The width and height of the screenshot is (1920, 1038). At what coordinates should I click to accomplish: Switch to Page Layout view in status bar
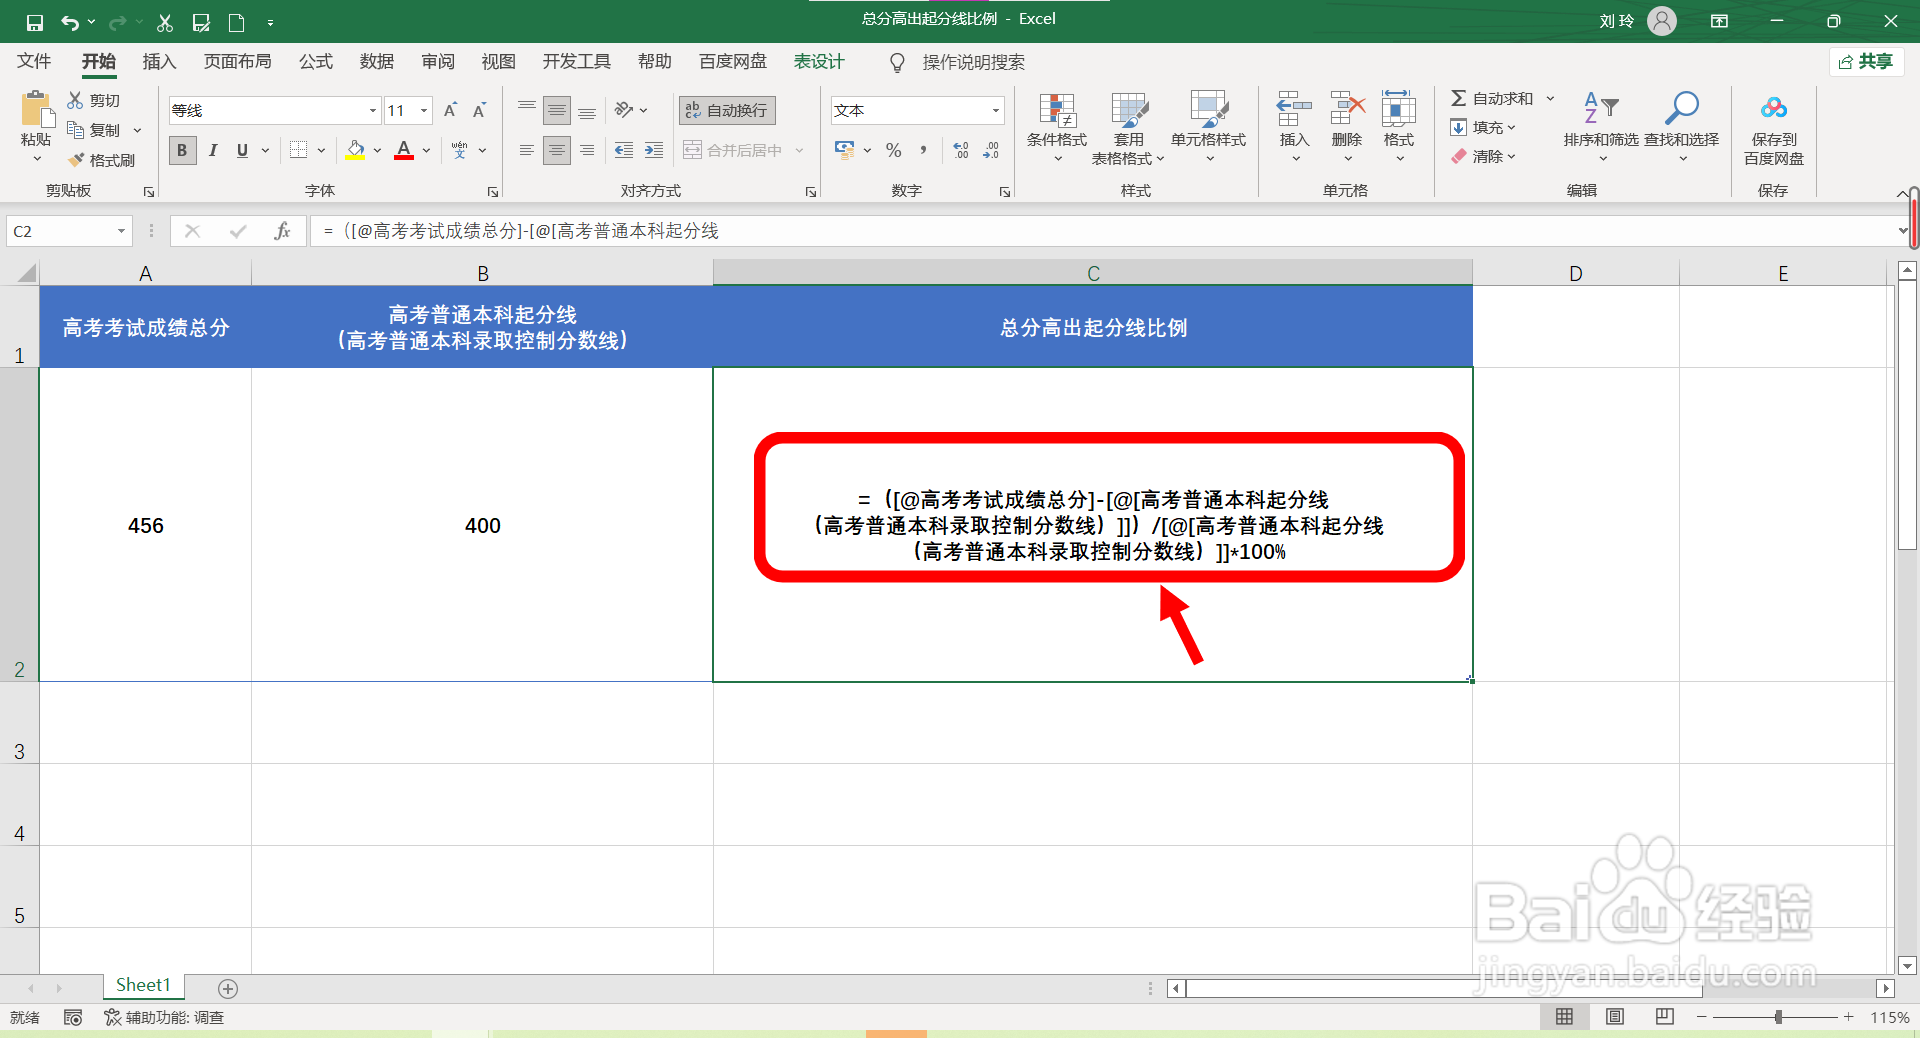point(1615,1016)
